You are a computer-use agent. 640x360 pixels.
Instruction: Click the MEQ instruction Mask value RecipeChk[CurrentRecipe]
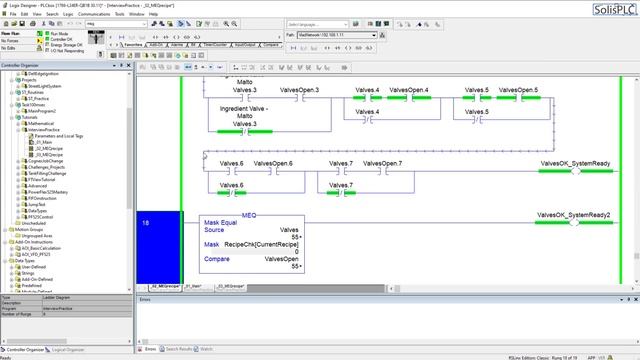261,244
